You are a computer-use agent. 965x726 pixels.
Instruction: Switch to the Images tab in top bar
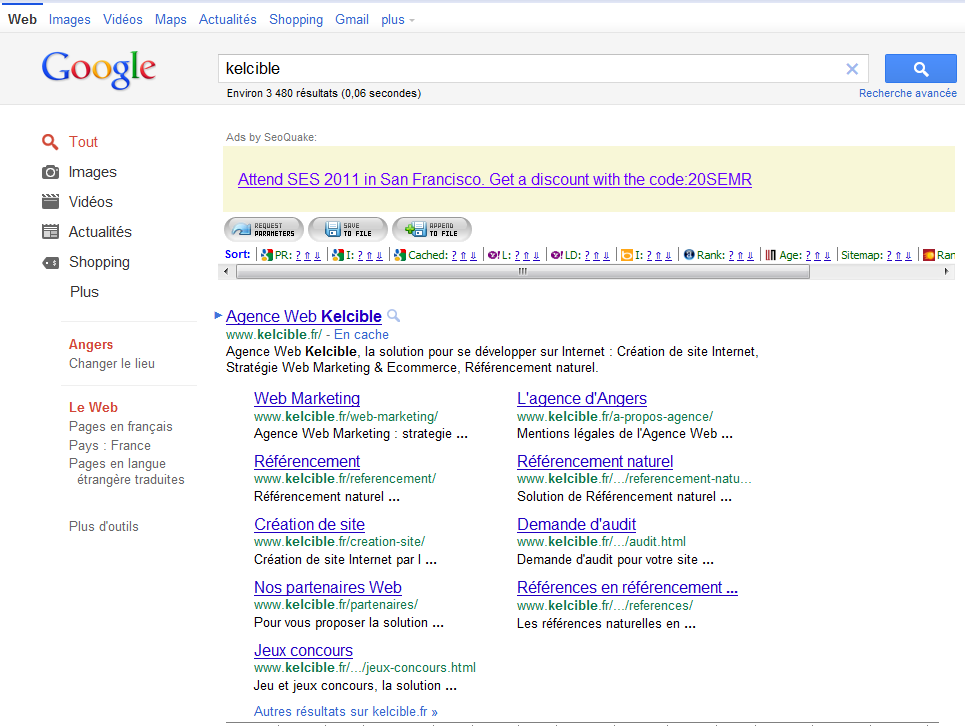(x=70, y=20)
